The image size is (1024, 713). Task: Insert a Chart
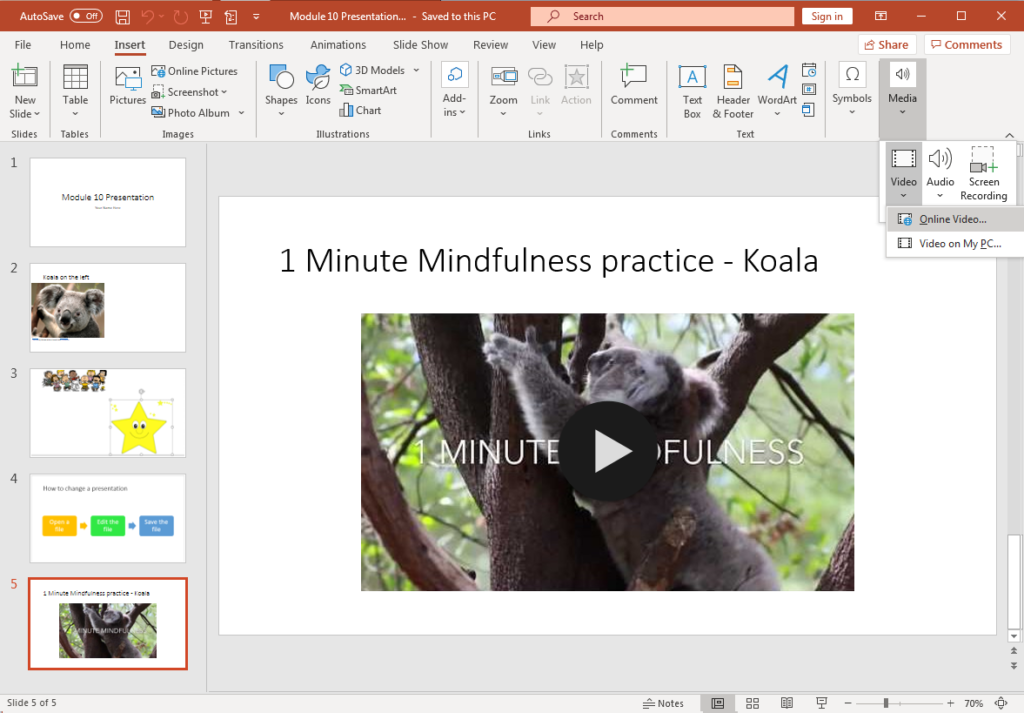click(362, 110)
